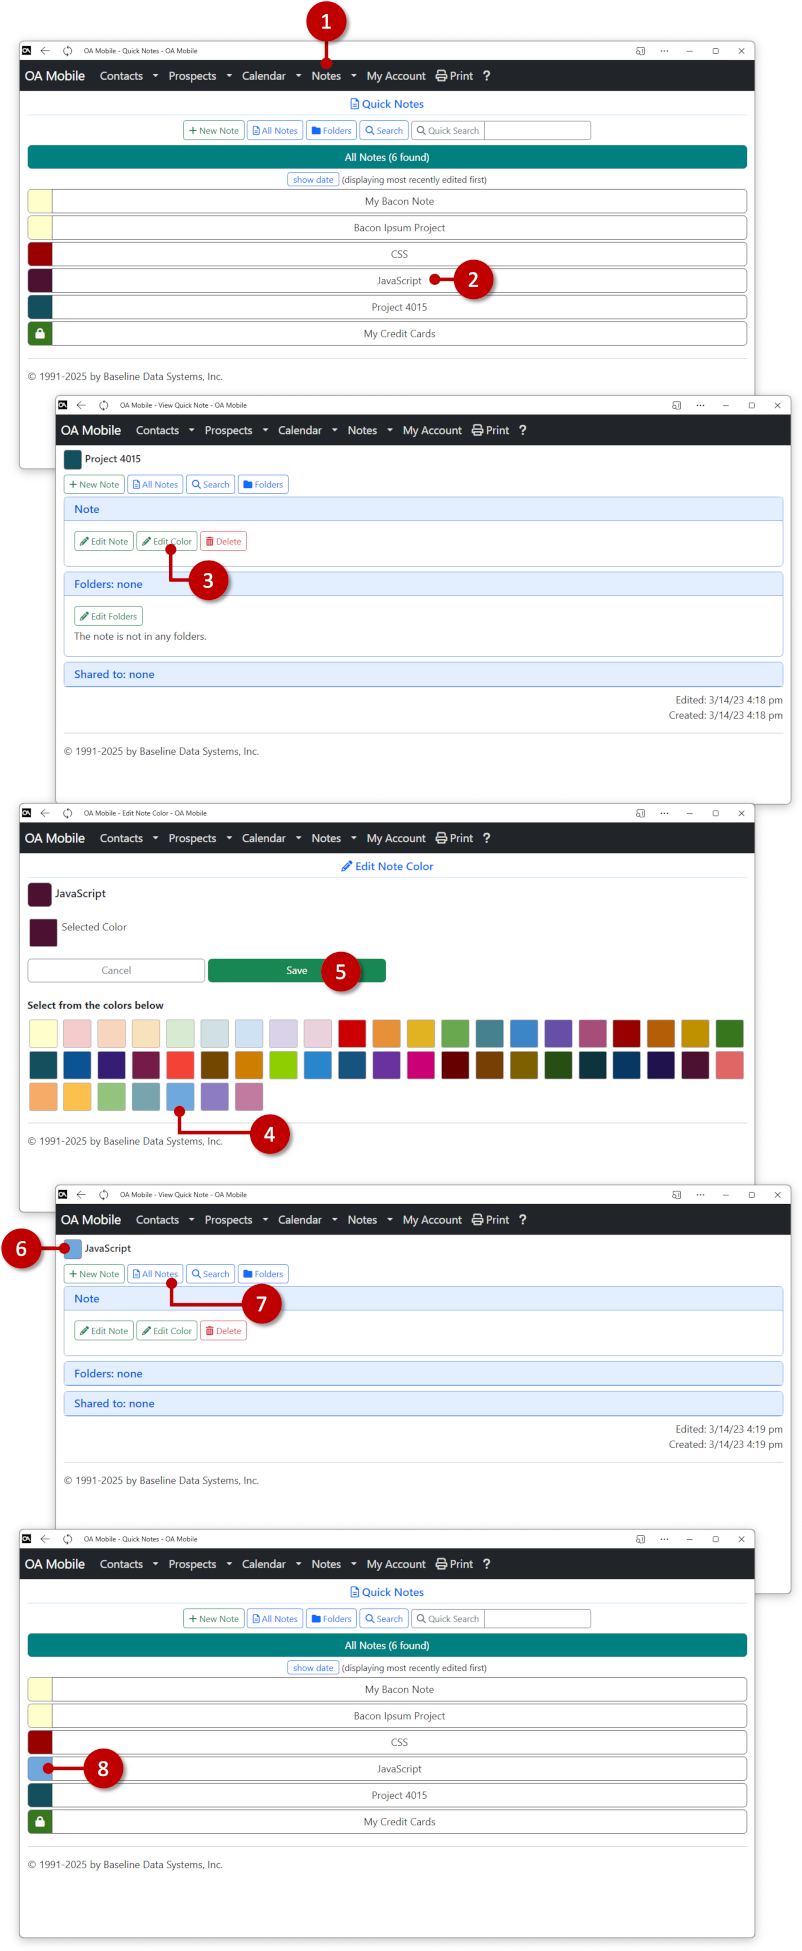Expand Notes dropdown in top Quick Notes window
The height and width of the screenshot is (1951, 802).
334,76
